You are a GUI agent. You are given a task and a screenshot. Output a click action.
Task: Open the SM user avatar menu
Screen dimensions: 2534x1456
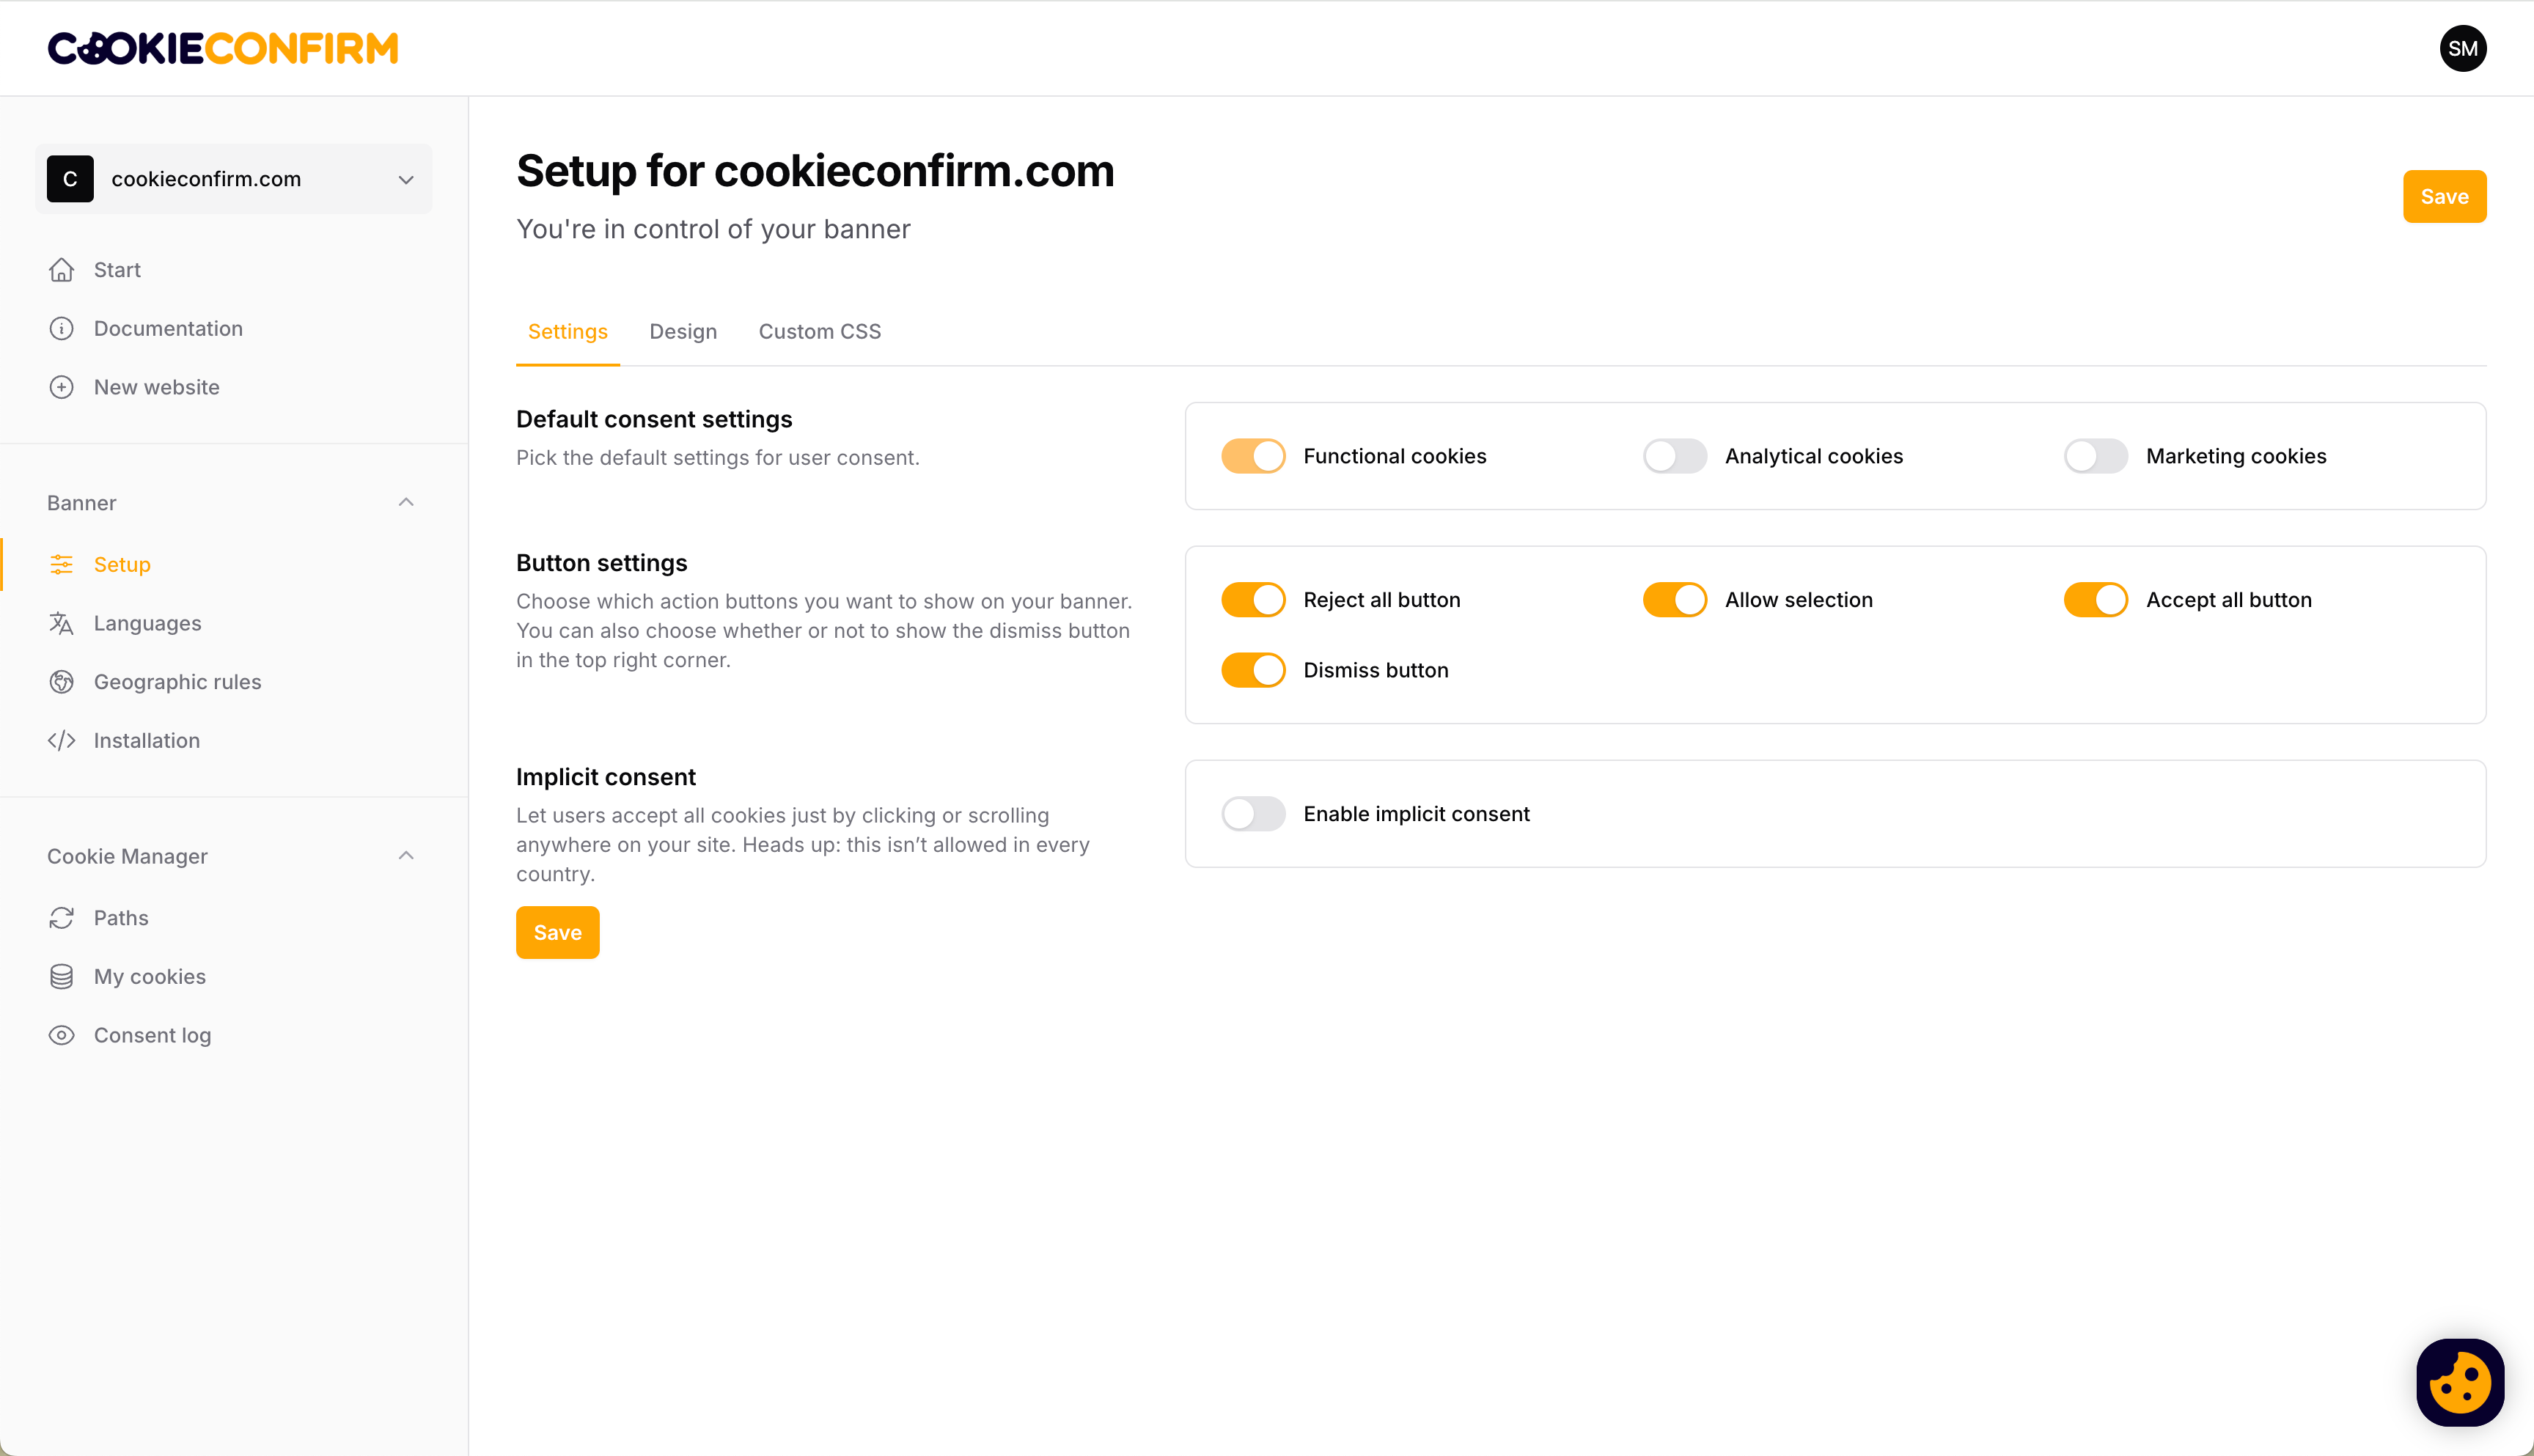tap(2462, 49)
